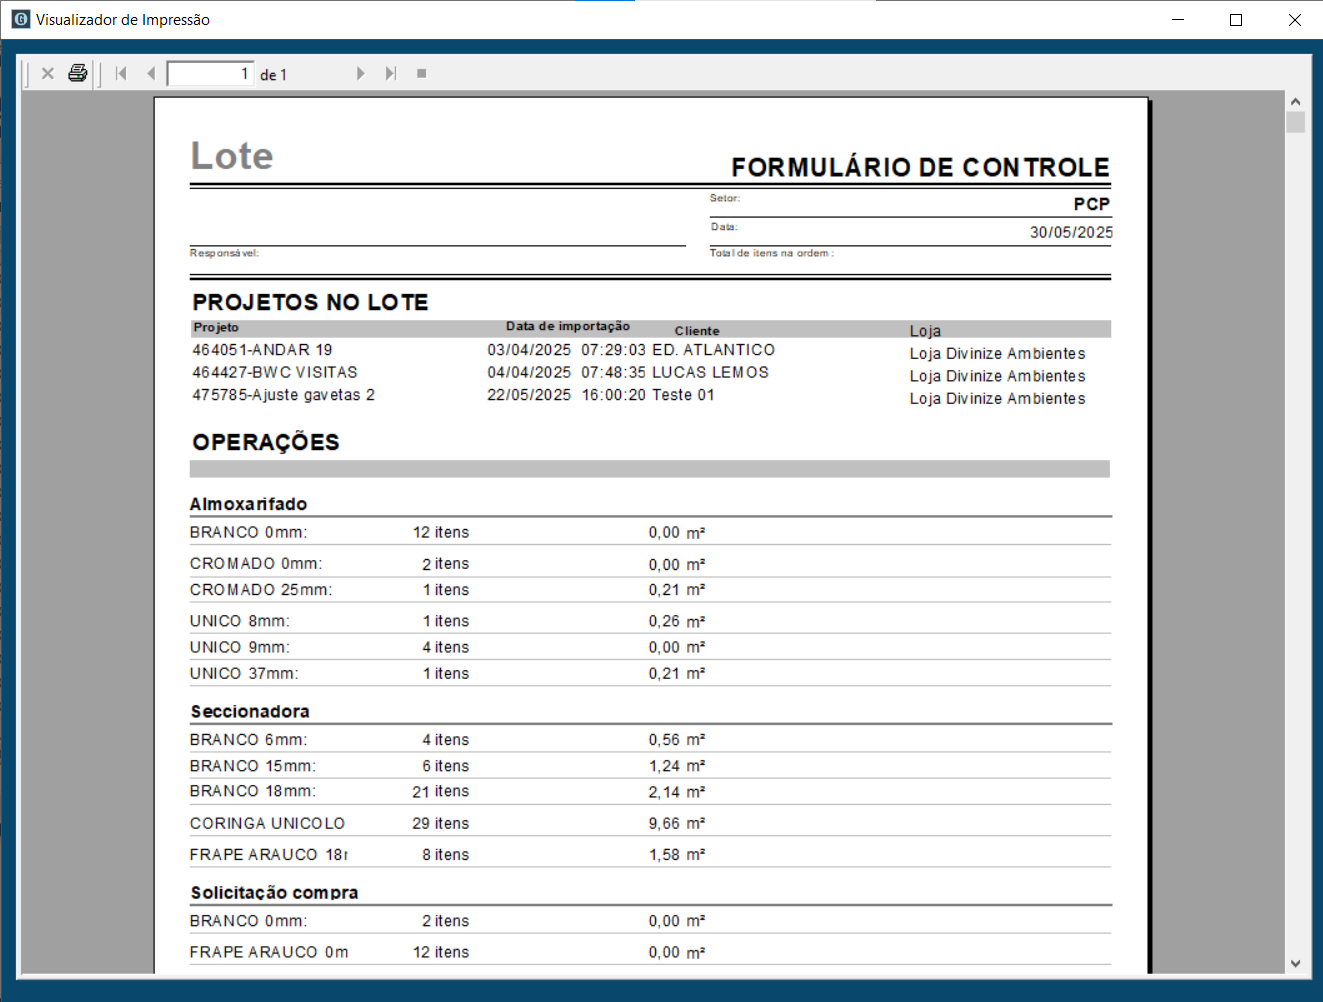This screenshot has width=1323, height=1002.
Task: Click the 1,24 m² area value
Action: (677, 766)
